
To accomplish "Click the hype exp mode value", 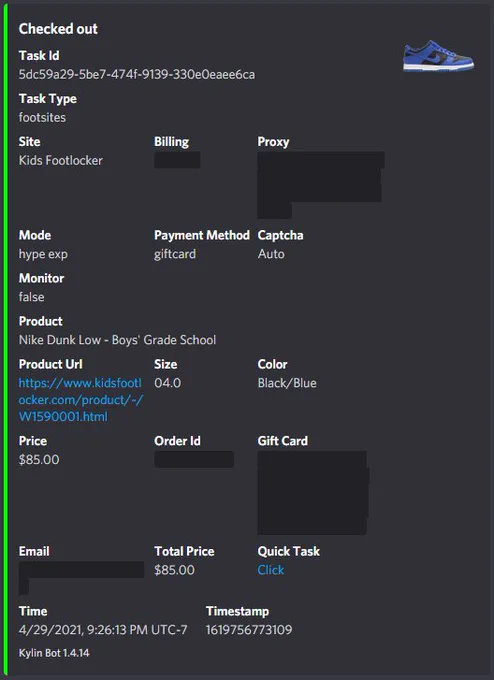I will tap(43, 254).
